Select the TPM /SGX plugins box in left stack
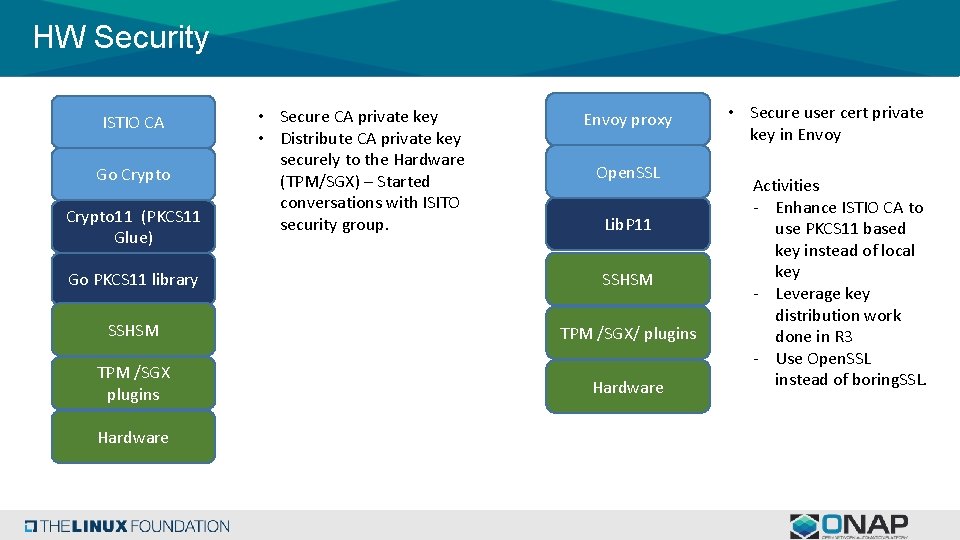The image size is (960, 540). pos(133,383)
